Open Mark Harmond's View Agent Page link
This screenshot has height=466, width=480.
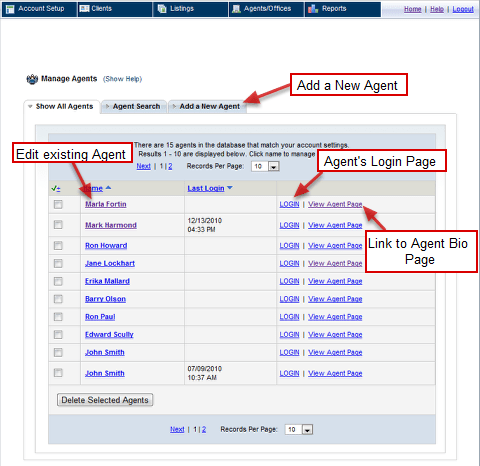pyautogui.click(x=335, y=225)
